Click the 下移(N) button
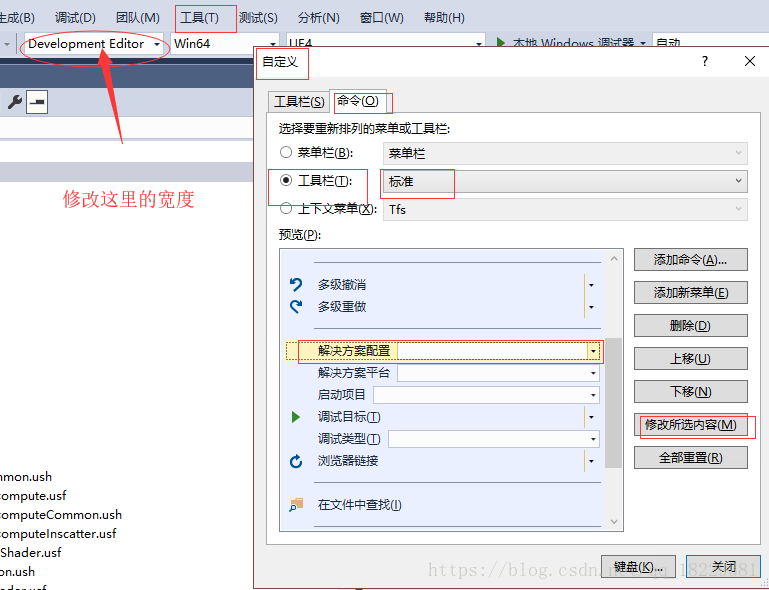Screen dimensions: 769x590 point(691,391)
